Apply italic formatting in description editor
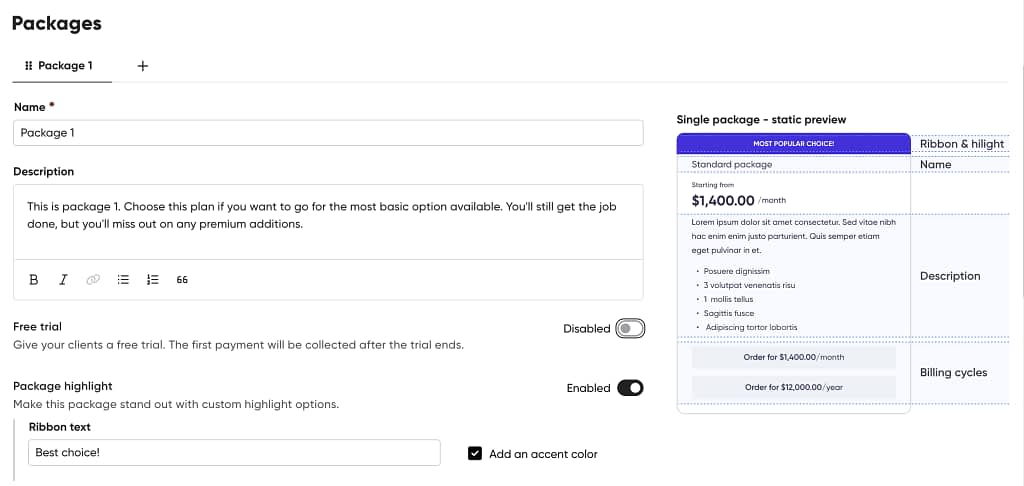Image resolution: width=1024 pixels, height=486 pixels. coord(63,280)
